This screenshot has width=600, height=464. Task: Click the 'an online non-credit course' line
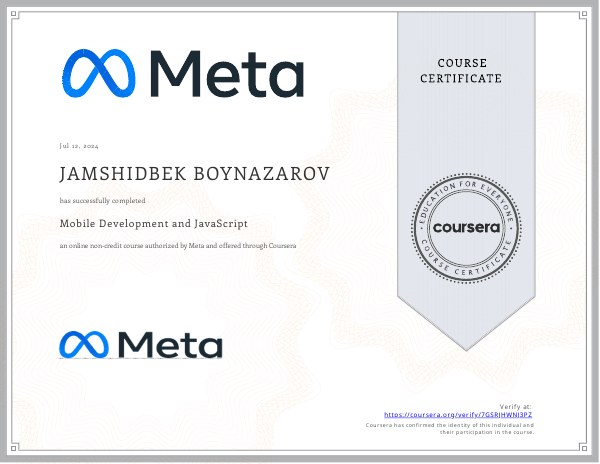click(x=178, y=246)
